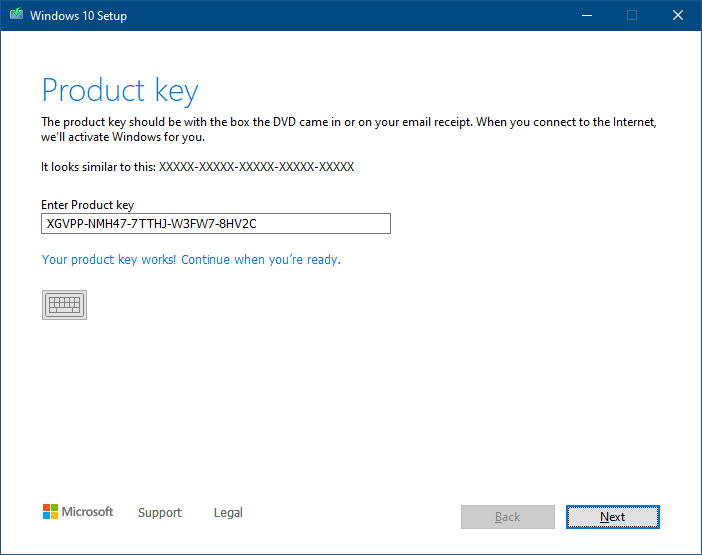Open the Support link
The image size is (702, 555).
pyautogui.click(x=160, y=512)
